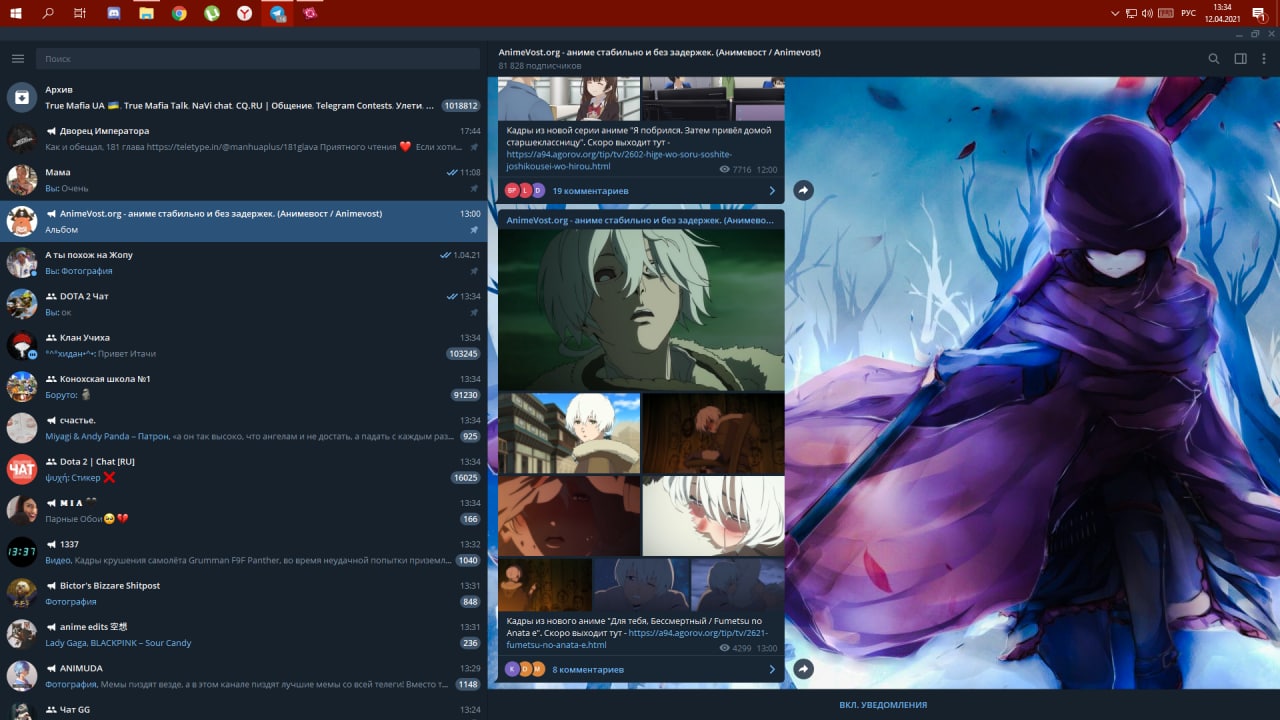Open the large white-haired character album image

tap(641, 310)
